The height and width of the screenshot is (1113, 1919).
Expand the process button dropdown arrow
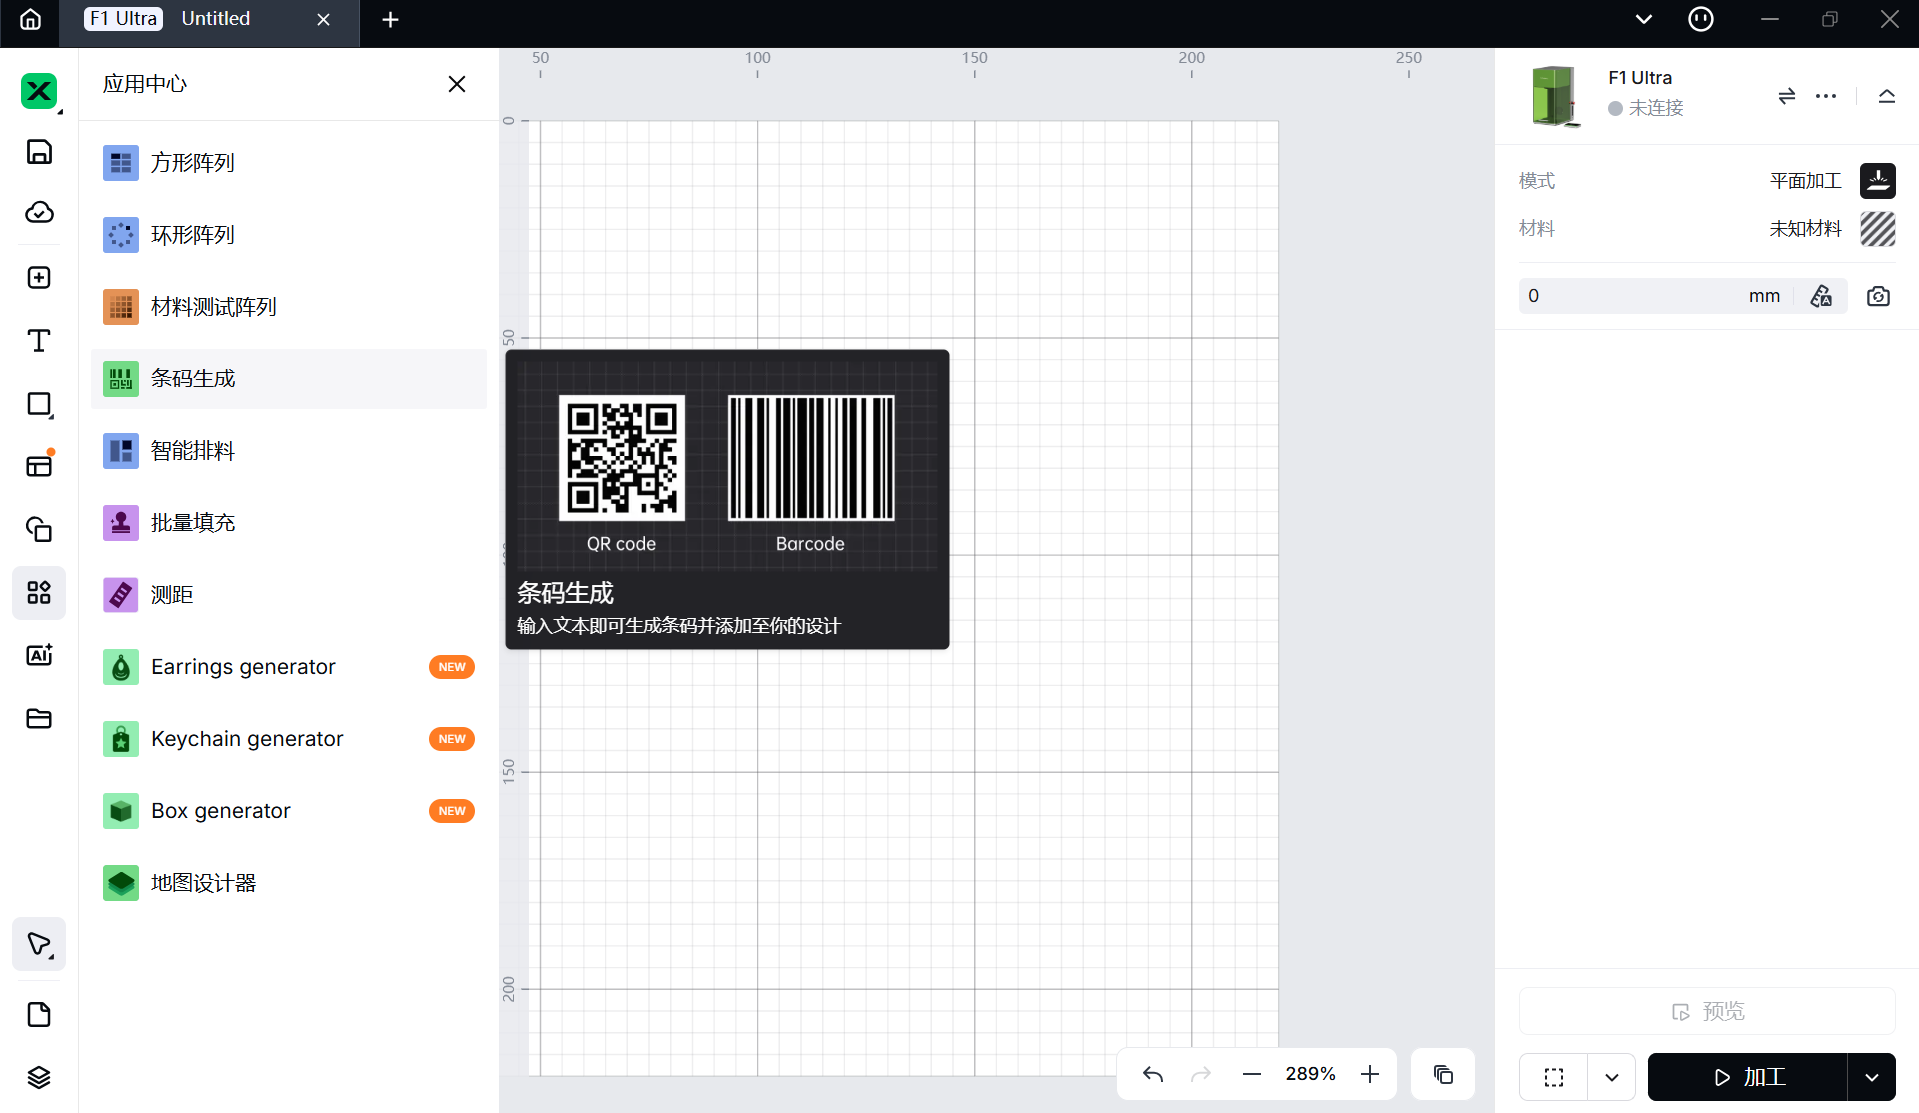(1871, 1077)
